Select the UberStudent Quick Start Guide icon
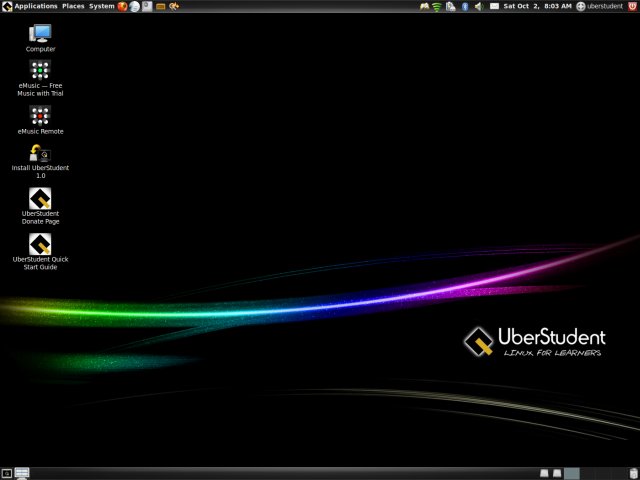640x480 pixels. click(x=40, y=252)
